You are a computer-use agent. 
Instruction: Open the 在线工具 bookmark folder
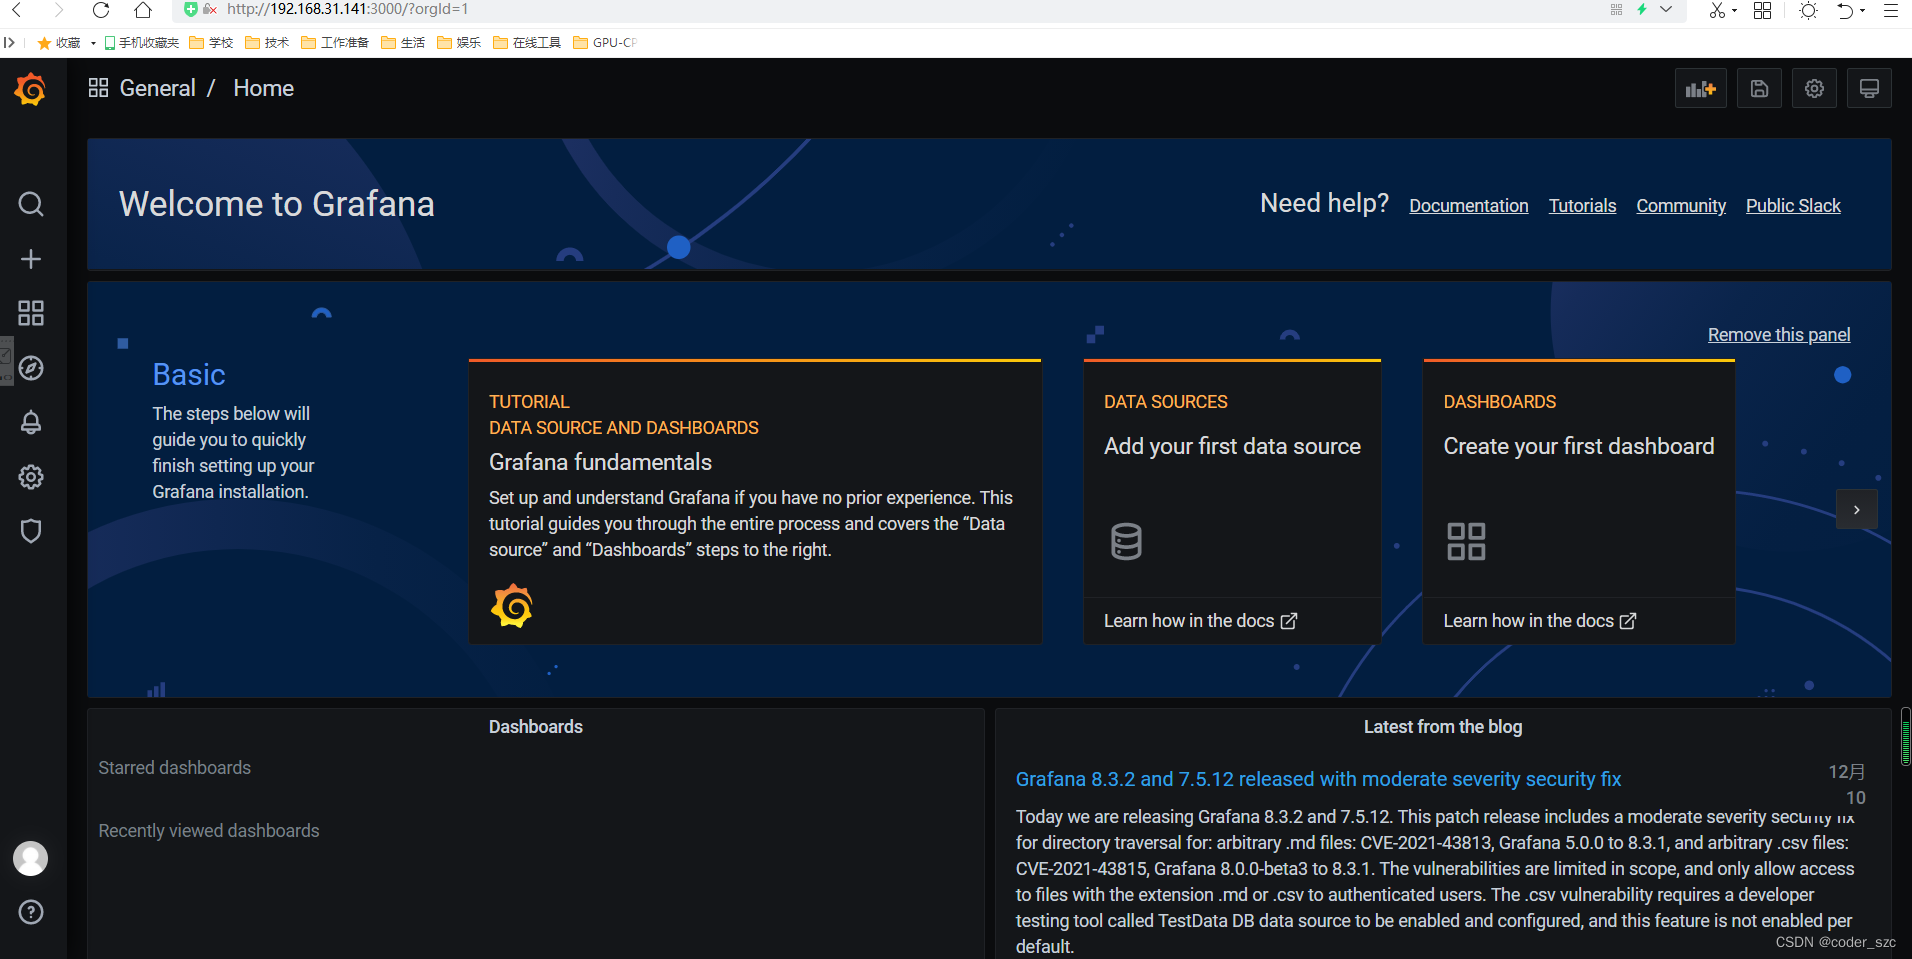[527, 43]
